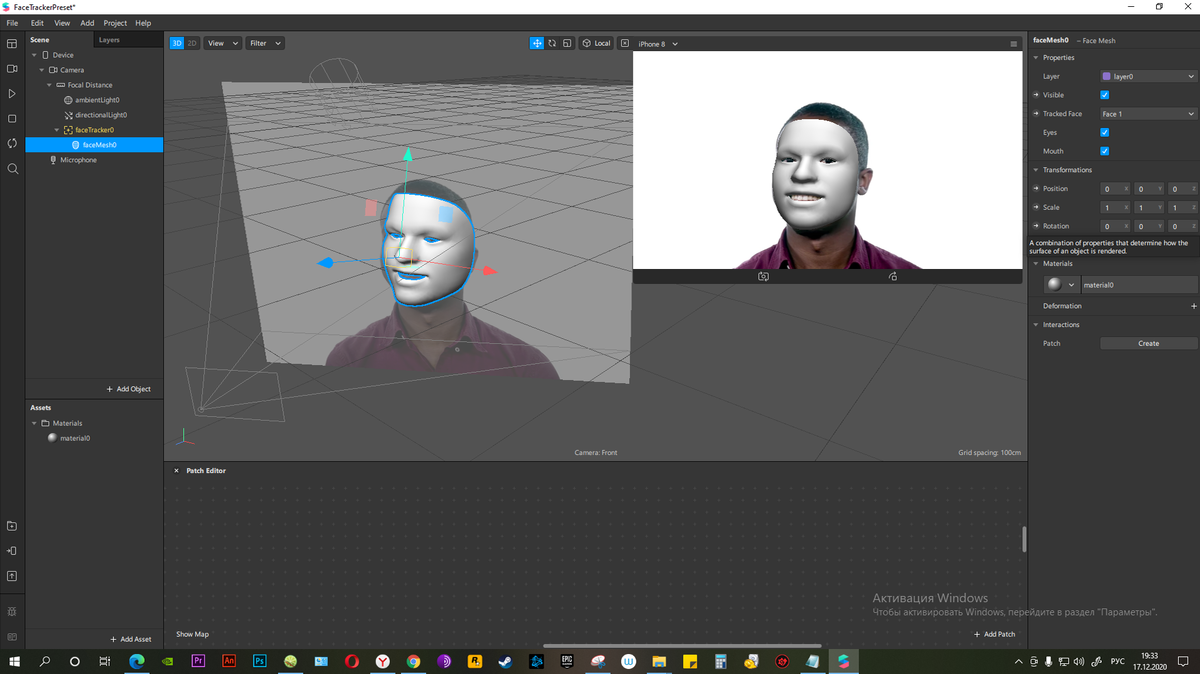Click the patch arrow next to Rotation
The height and width of the screenshot is (674, 1200).
(x=1035, y=226)
